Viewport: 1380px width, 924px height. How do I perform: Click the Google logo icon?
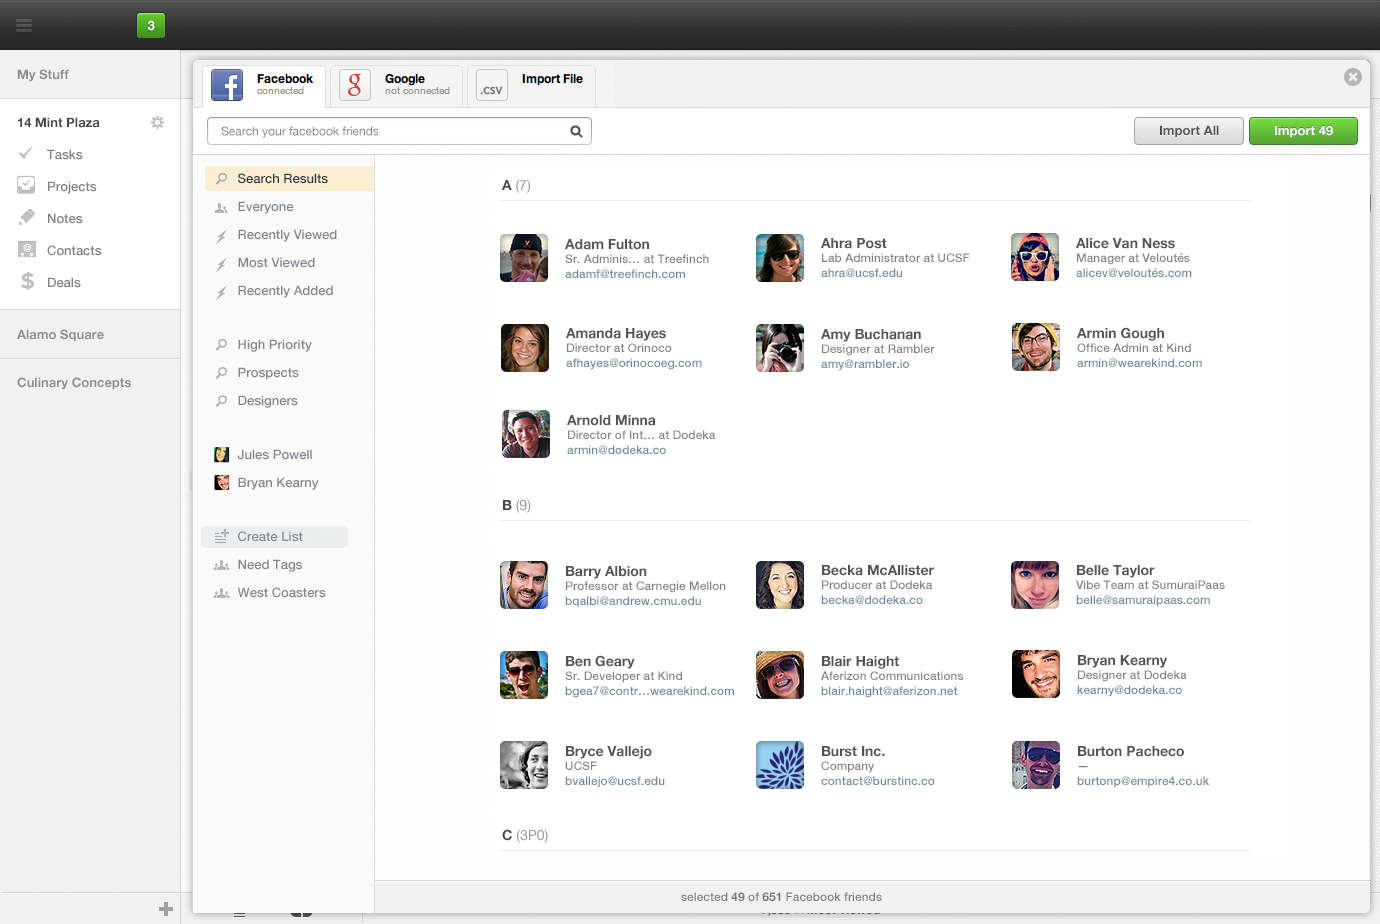tap(355, 85)
